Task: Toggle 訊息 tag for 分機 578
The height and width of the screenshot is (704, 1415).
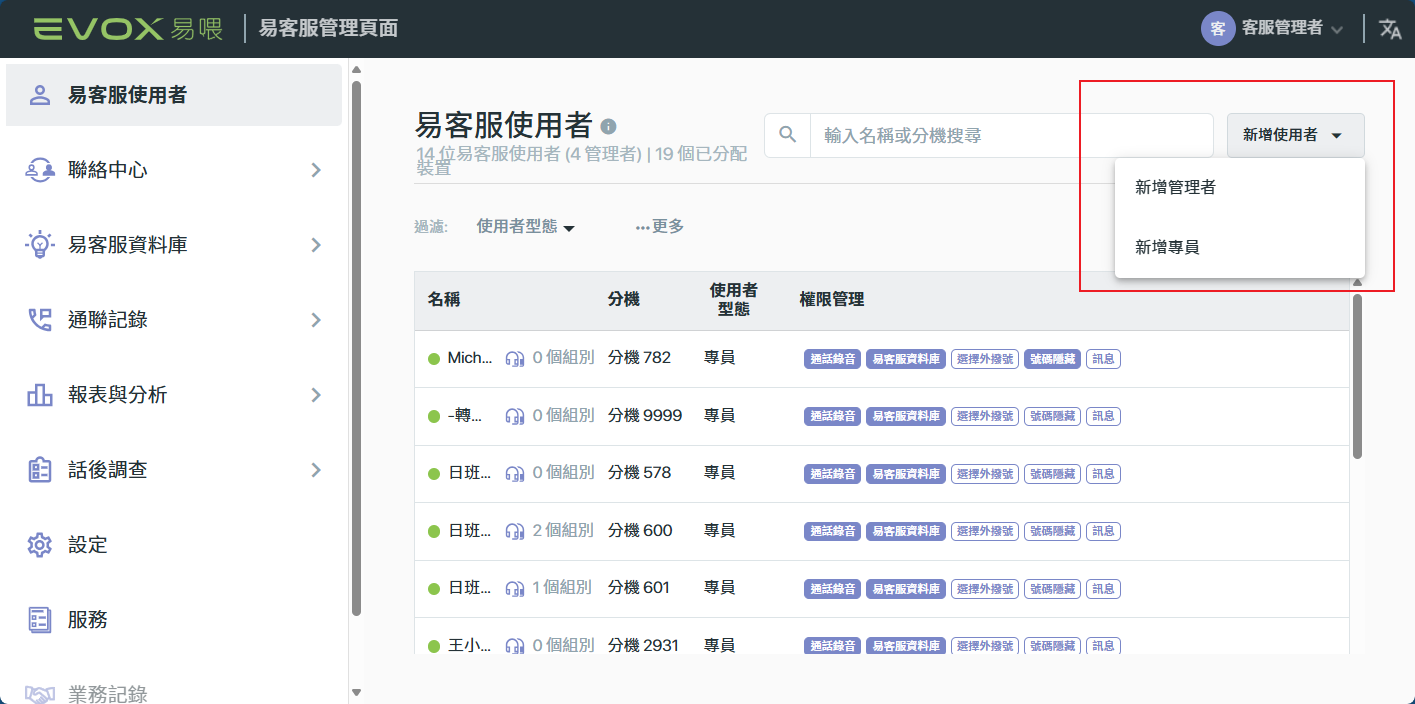Action: 1103,473
